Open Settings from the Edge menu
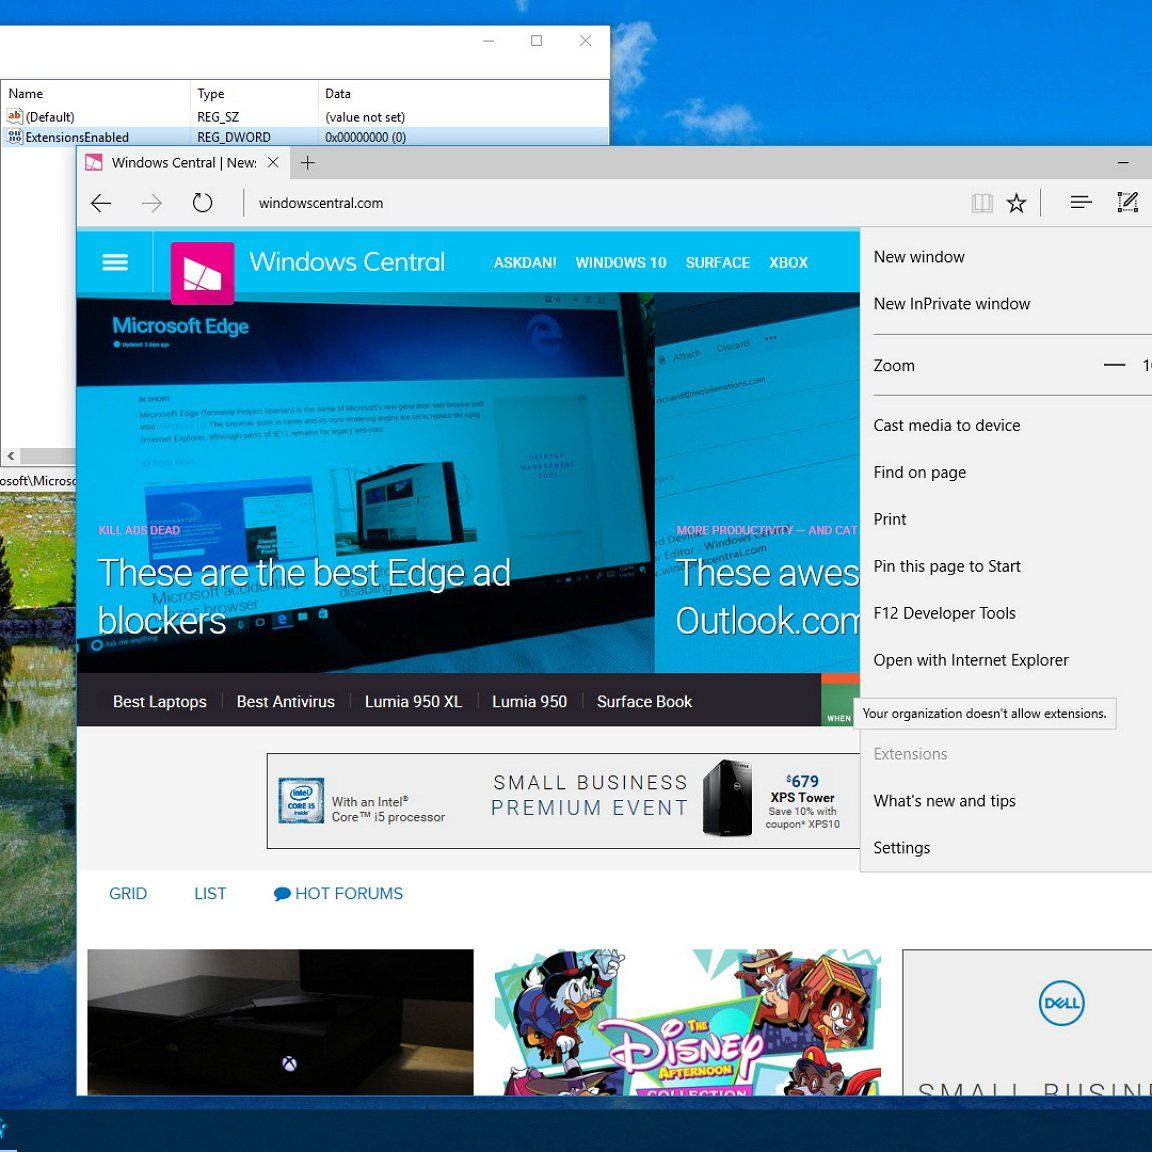The image size is (1152, 1152). point(901,847)
